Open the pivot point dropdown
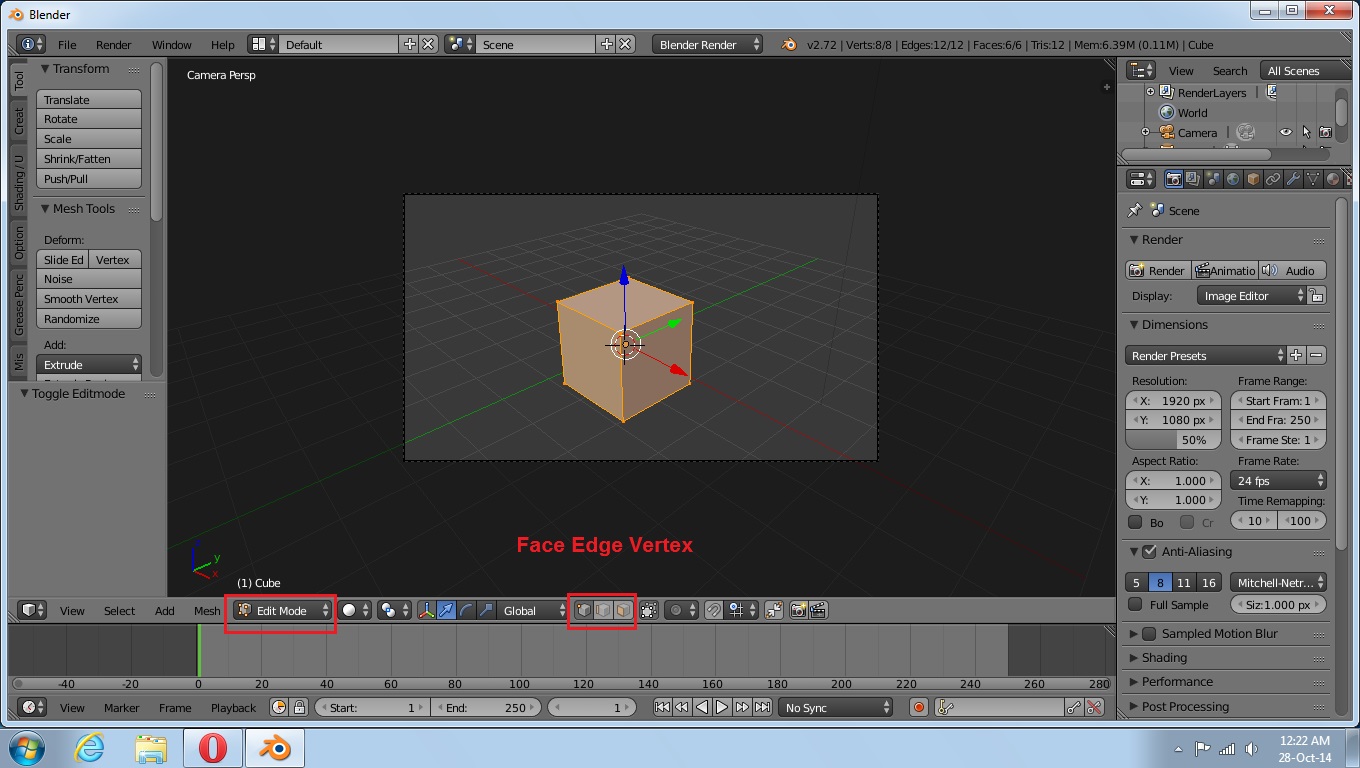The width and height of the screenshot is (1360, 768). tap(395, 610)
